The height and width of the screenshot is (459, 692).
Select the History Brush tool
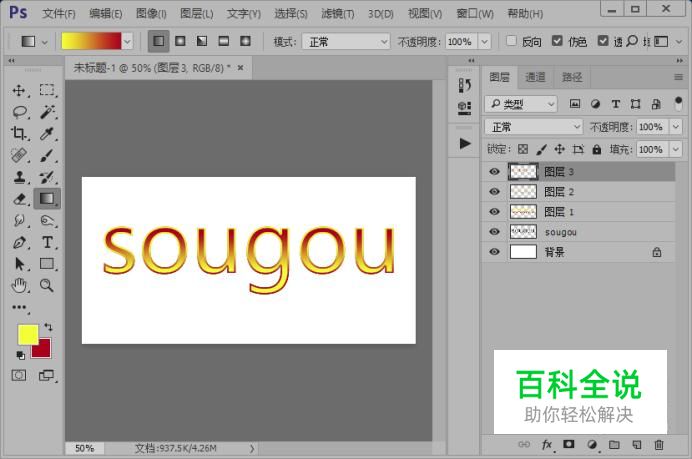click(x=47, y=177)
